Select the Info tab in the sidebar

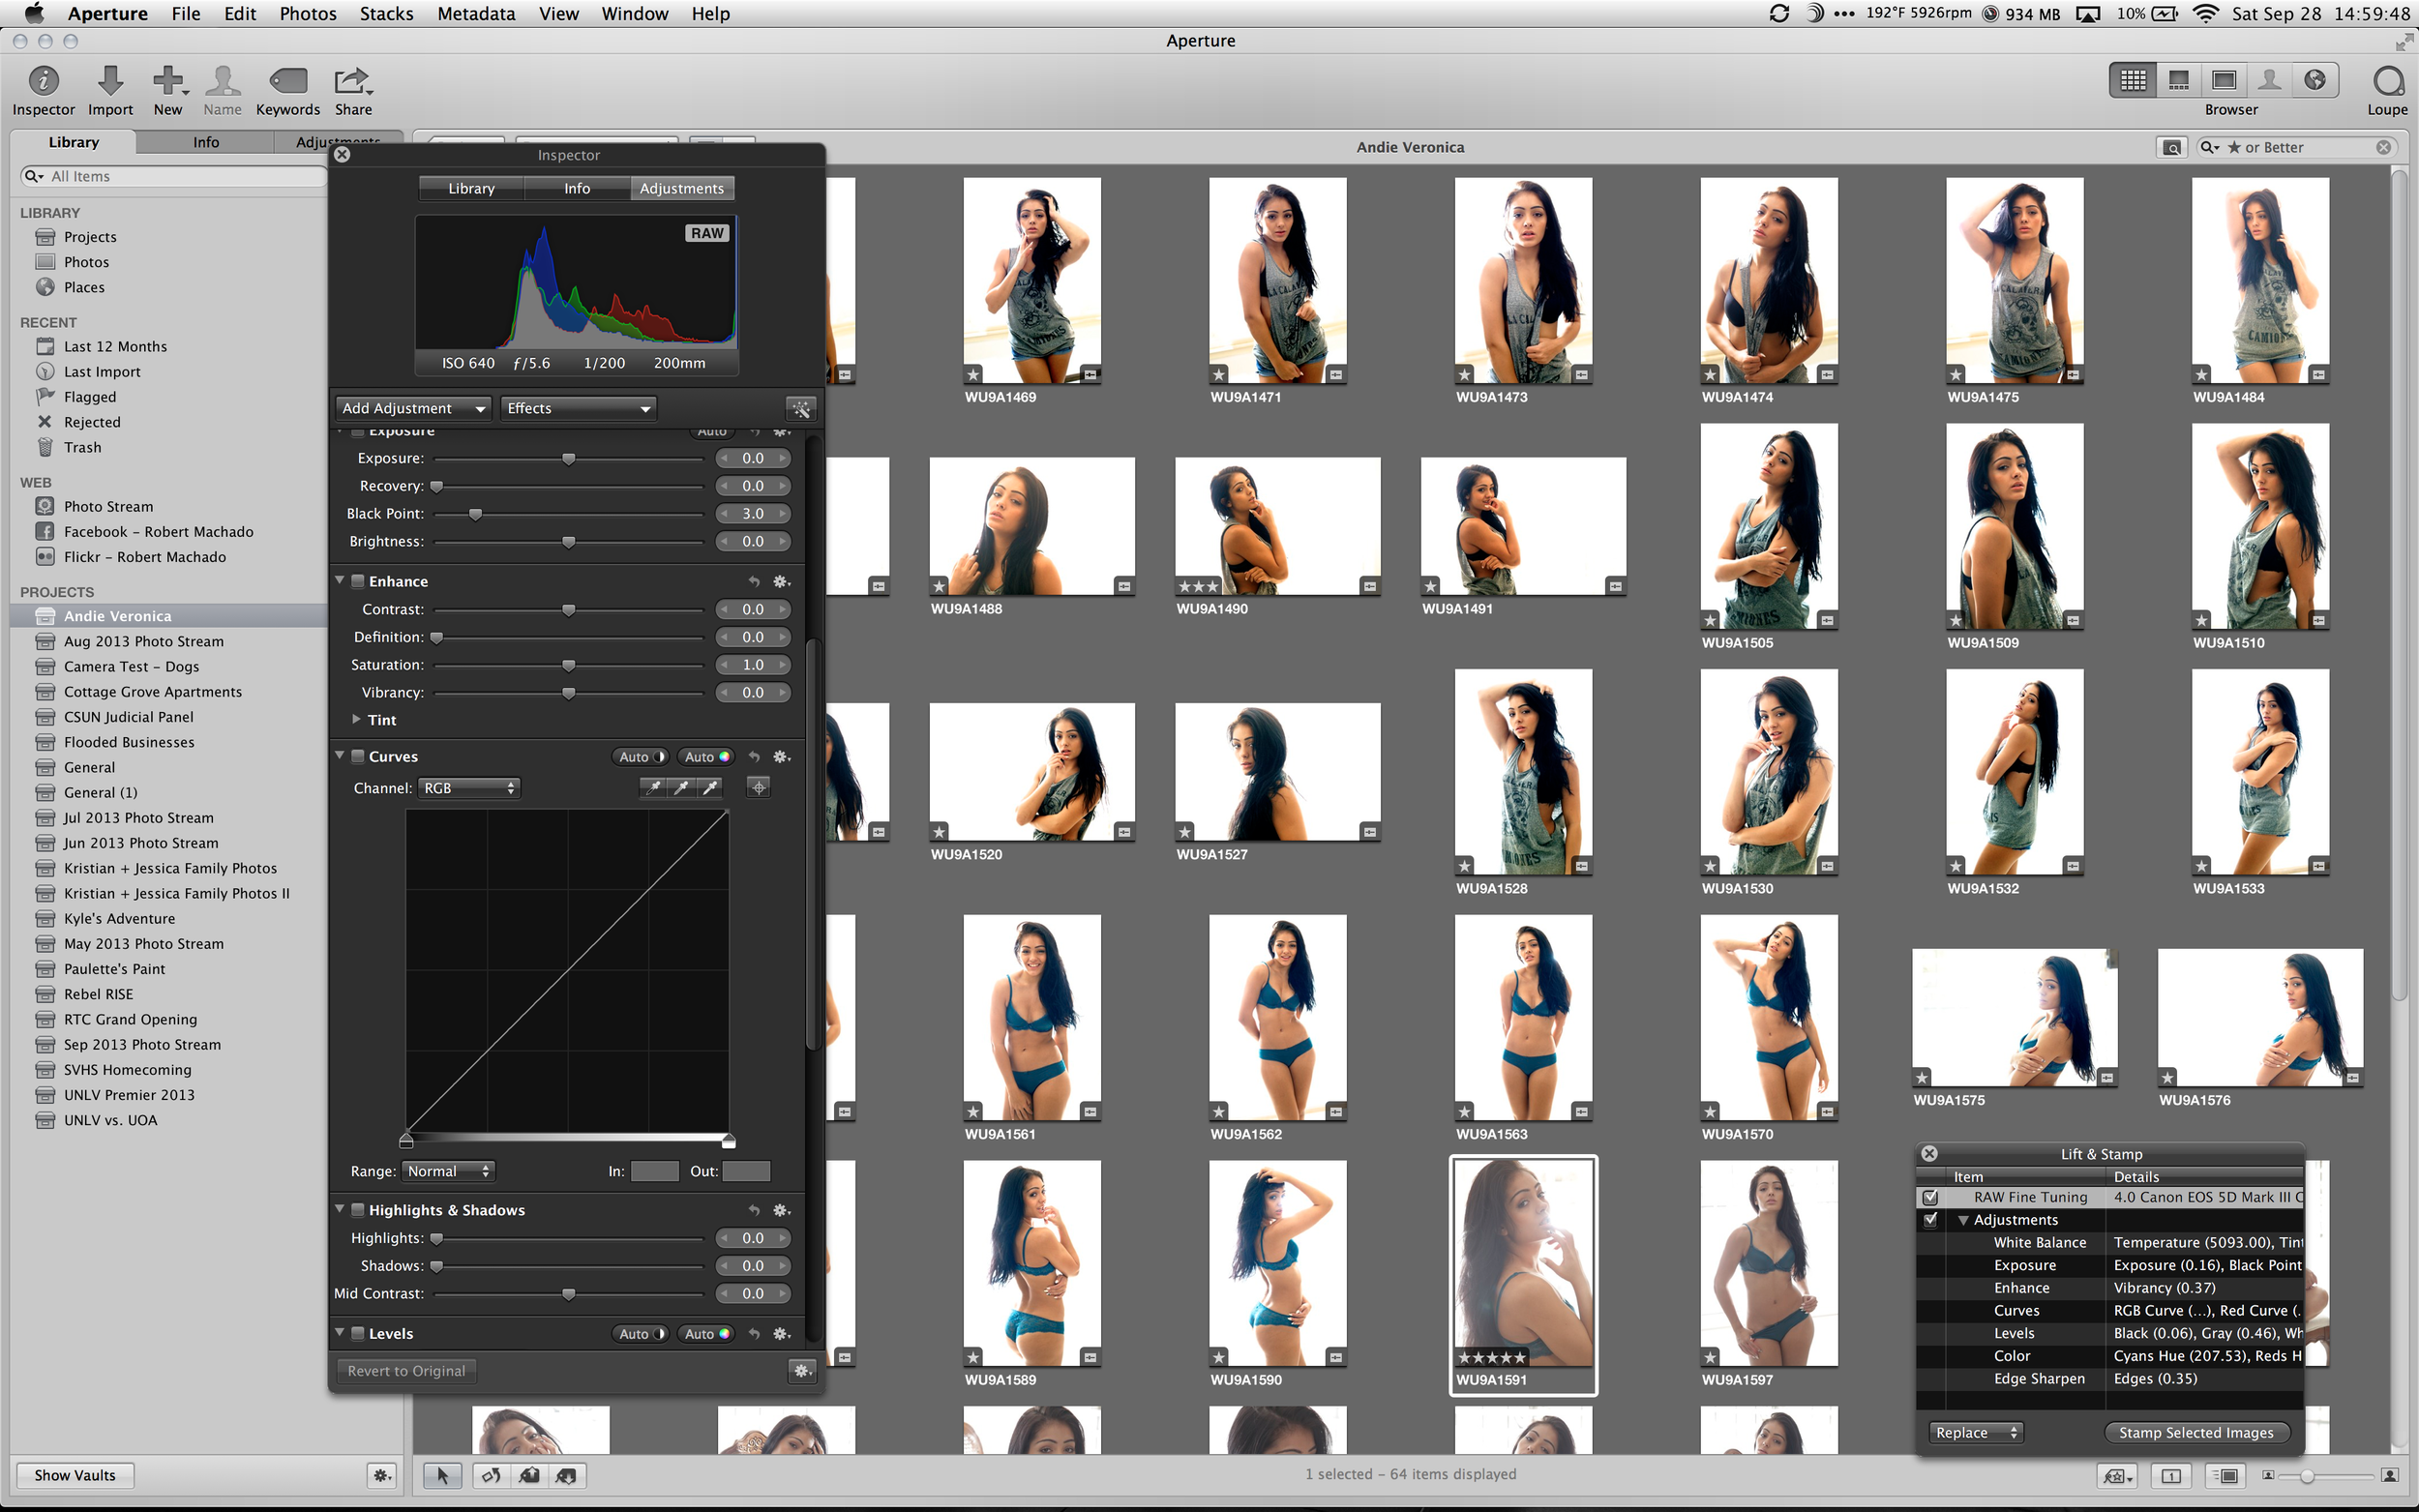pyautogui.click(x=206, y=142)
